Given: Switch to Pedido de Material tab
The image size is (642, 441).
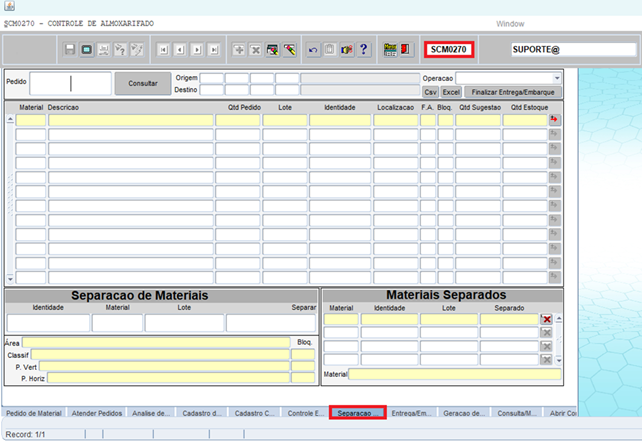Looking at the screenshot, I should 34,413.
